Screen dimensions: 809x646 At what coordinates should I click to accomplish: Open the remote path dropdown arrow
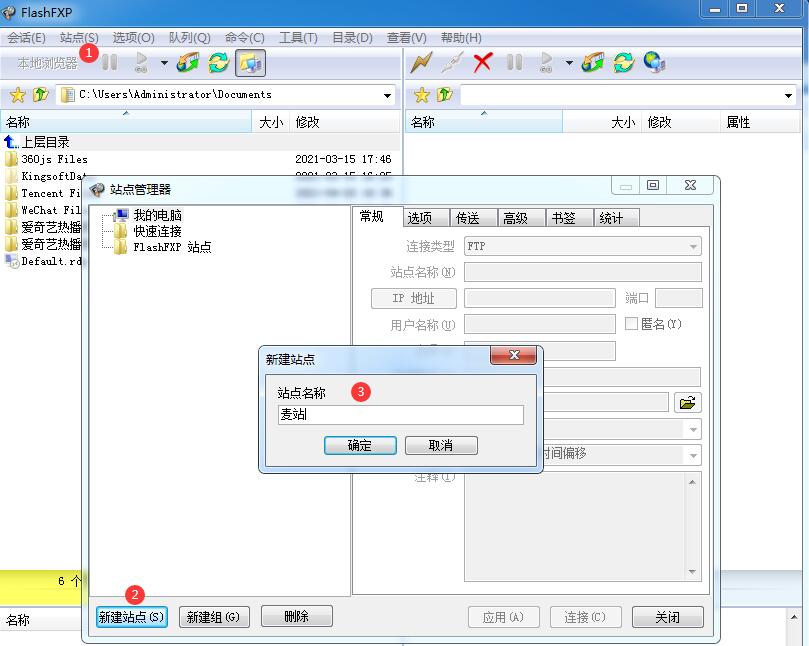click(789, 96)
